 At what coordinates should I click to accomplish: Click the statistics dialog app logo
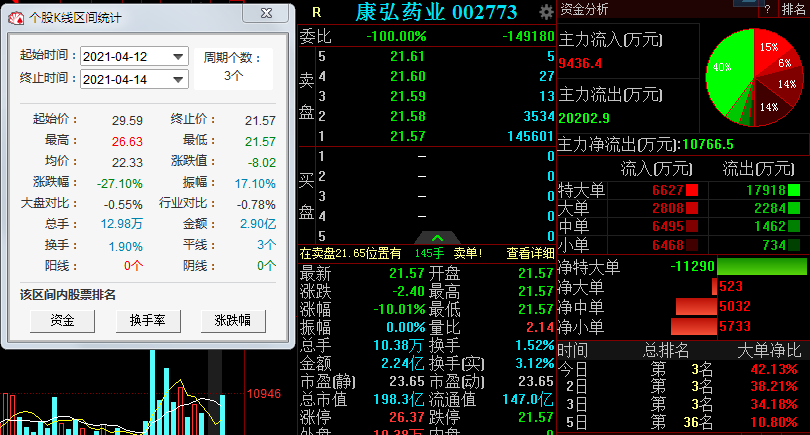pyautogui.click(x=16, y=18)
